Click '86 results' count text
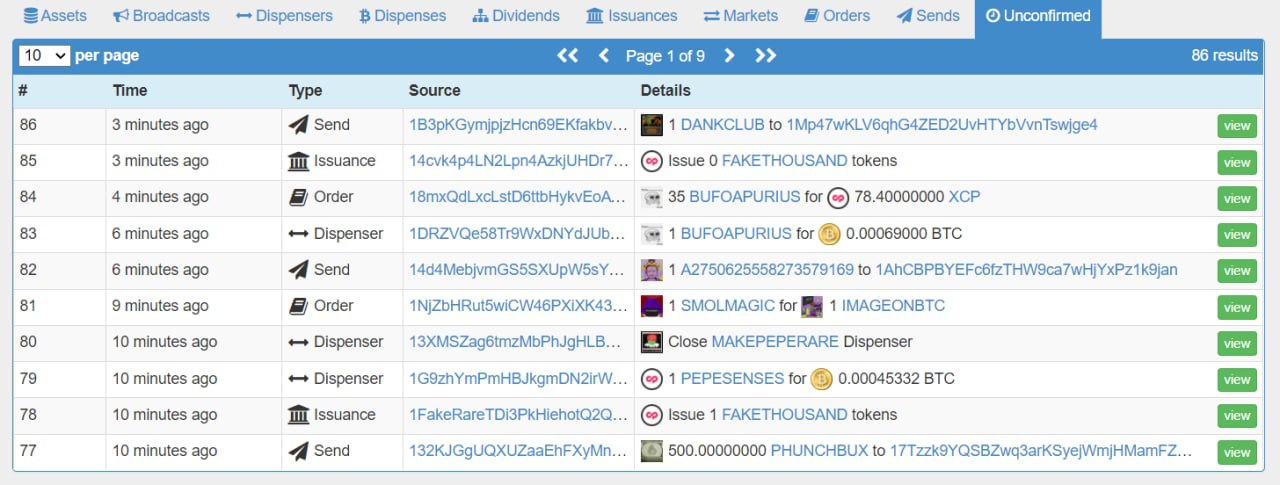This screenshot has width=1280, height=485. tap(1224, 56)
